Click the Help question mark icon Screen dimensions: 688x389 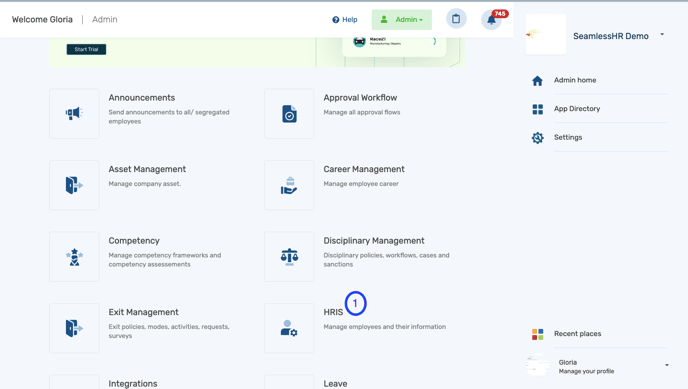click(x=336, y=20)
